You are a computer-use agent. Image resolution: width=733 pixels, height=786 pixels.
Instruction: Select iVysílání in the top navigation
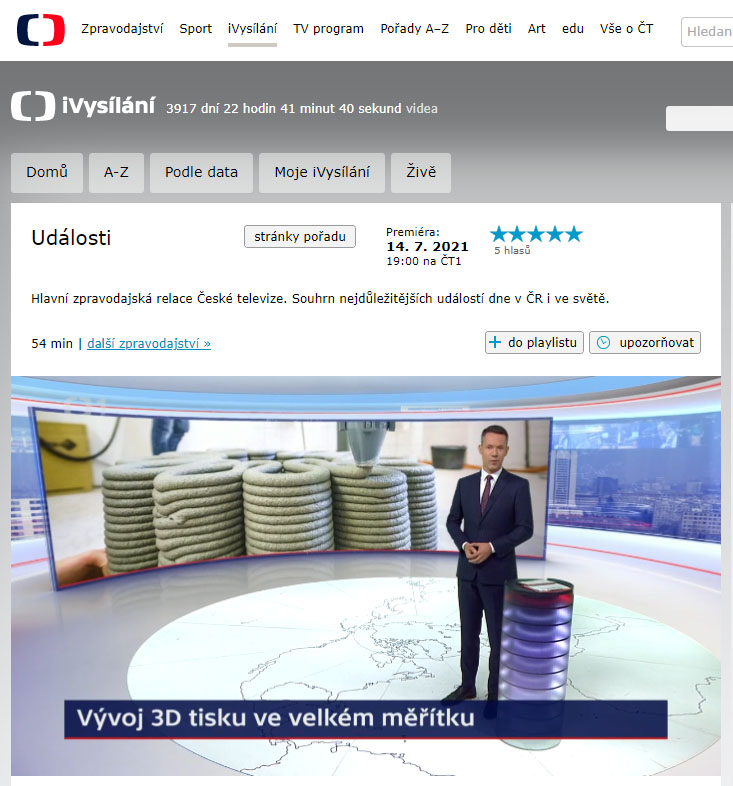[x=252, y=29]
